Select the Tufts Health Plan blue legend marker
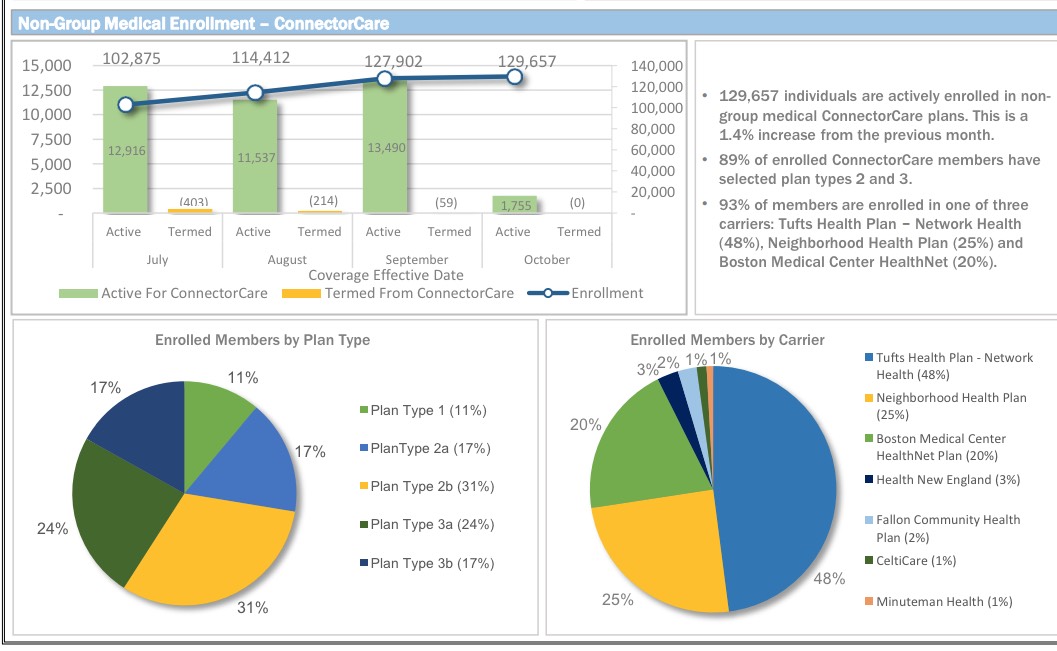This screenshot has width=1057, height=651. point(869,358)
